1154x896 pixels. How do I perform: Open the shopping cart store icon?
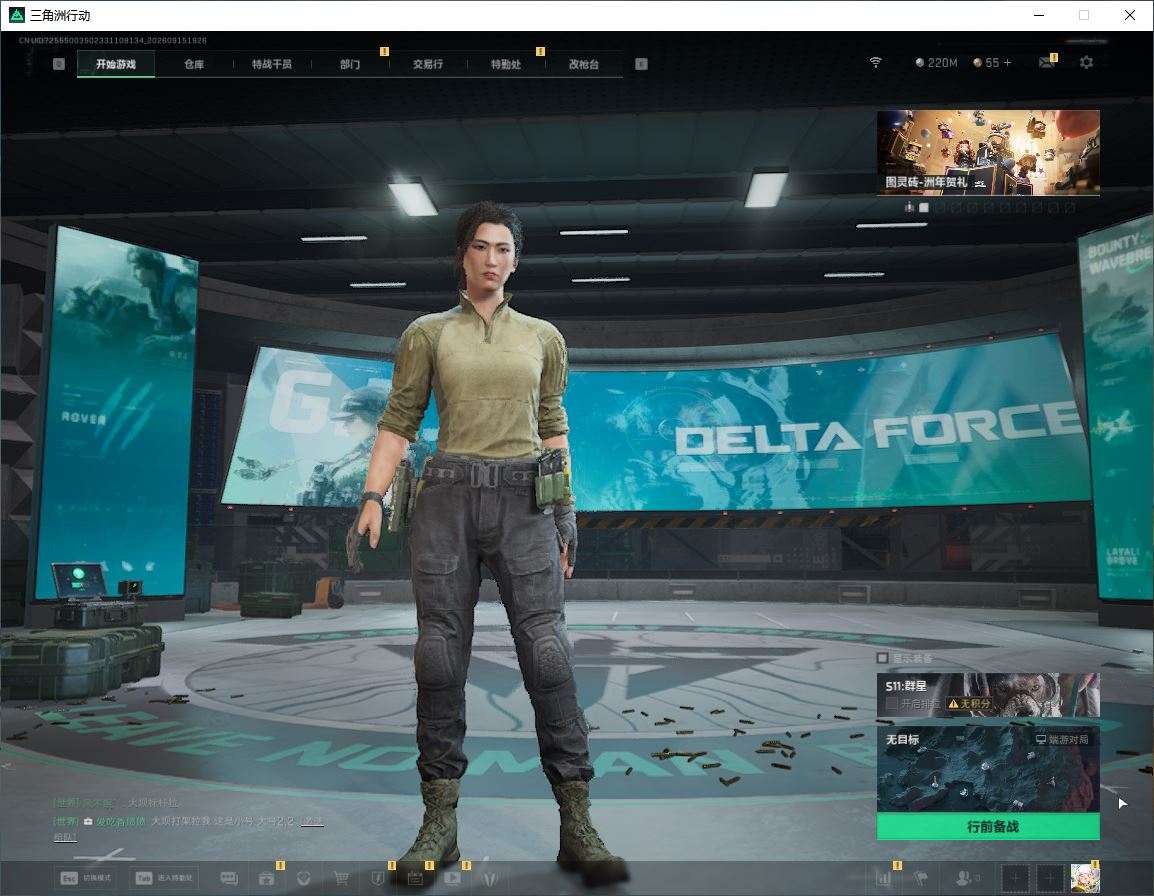pyautogui.click(x=341, y=878)
